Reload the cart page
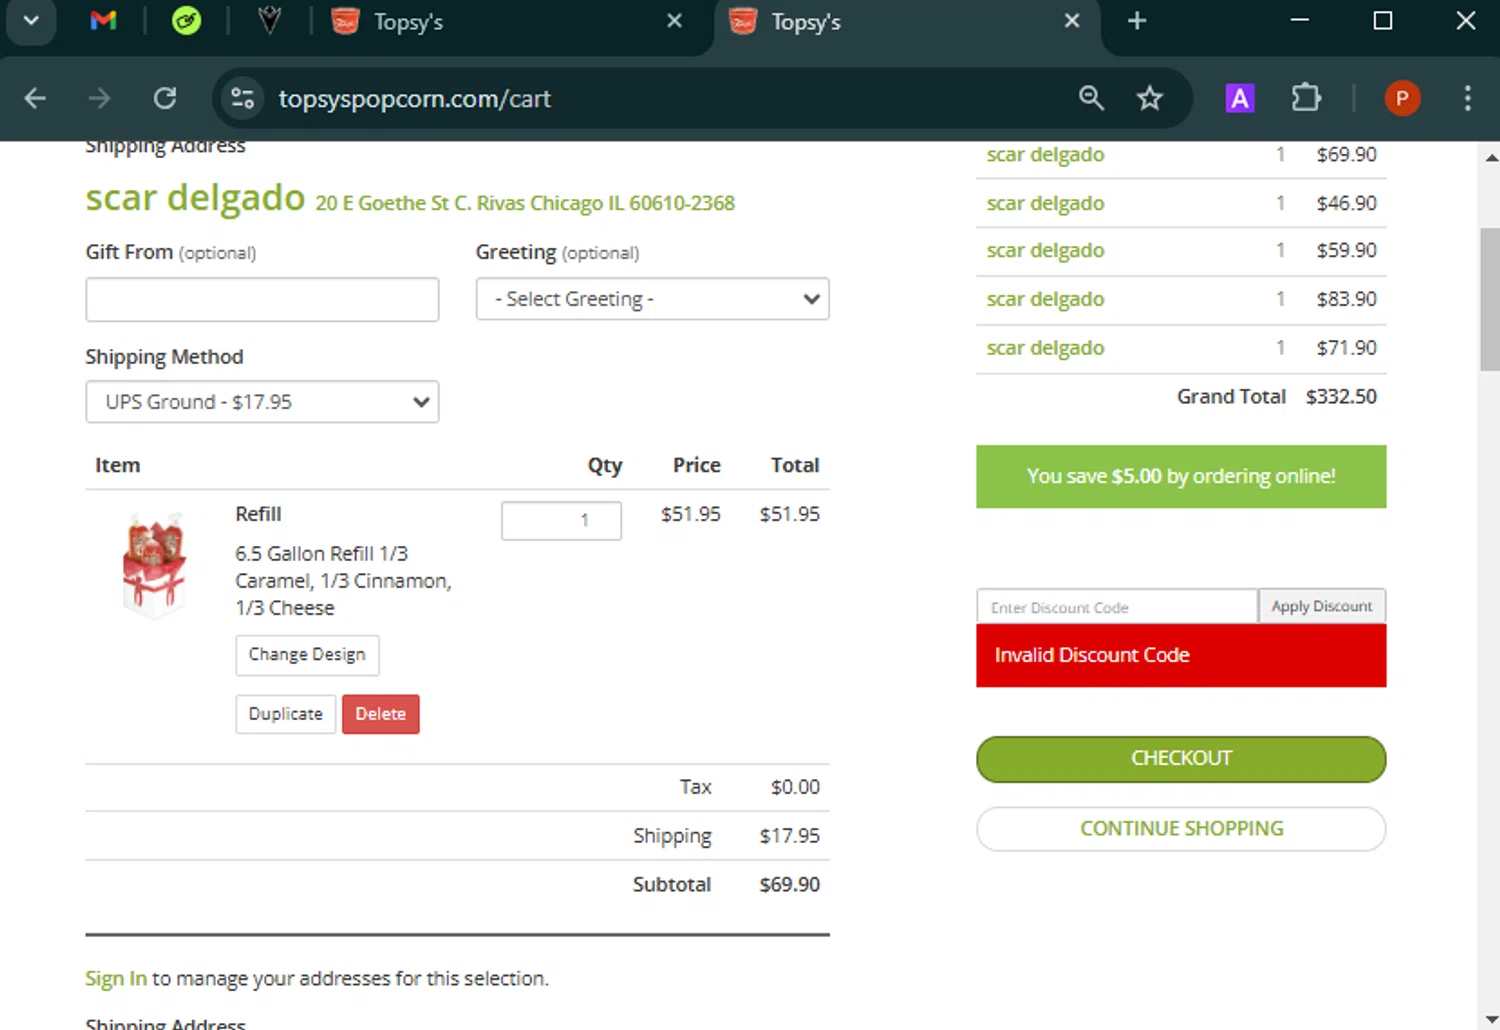Screen dimensions: 1500x1030 (x=165, y=98)
